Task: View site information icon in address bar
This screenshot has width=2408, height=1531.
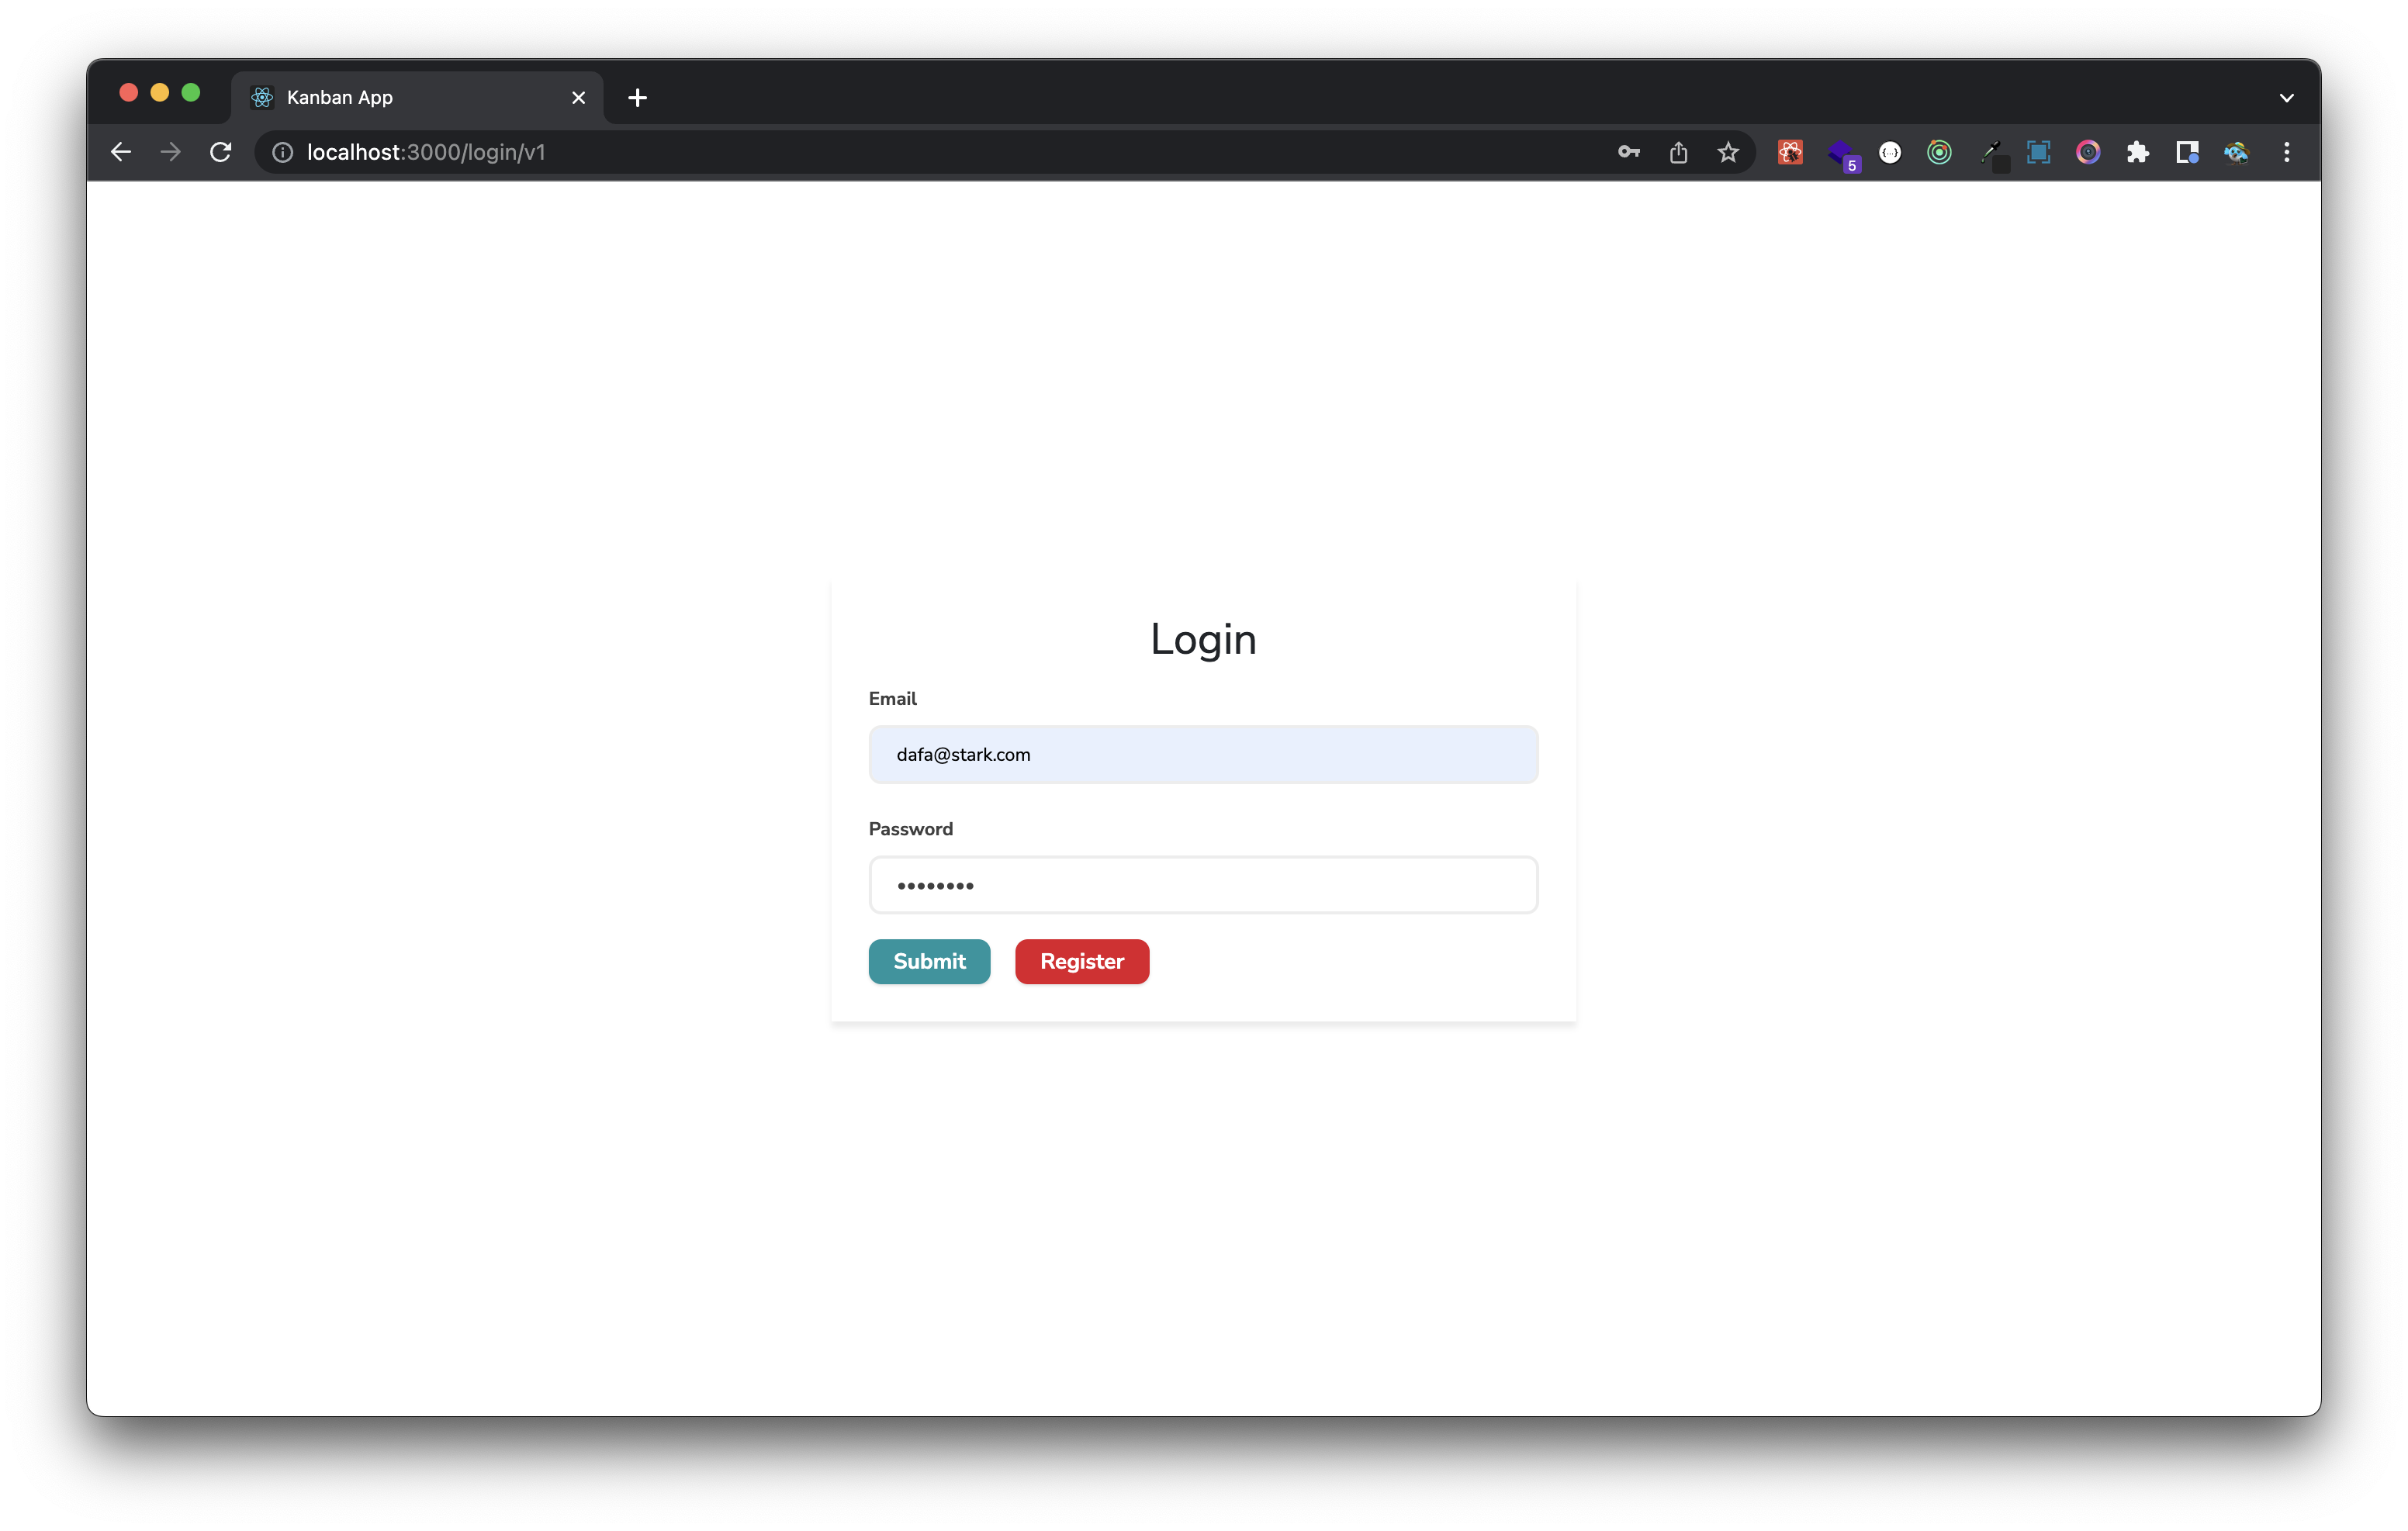Action: (x=283, y=152)
